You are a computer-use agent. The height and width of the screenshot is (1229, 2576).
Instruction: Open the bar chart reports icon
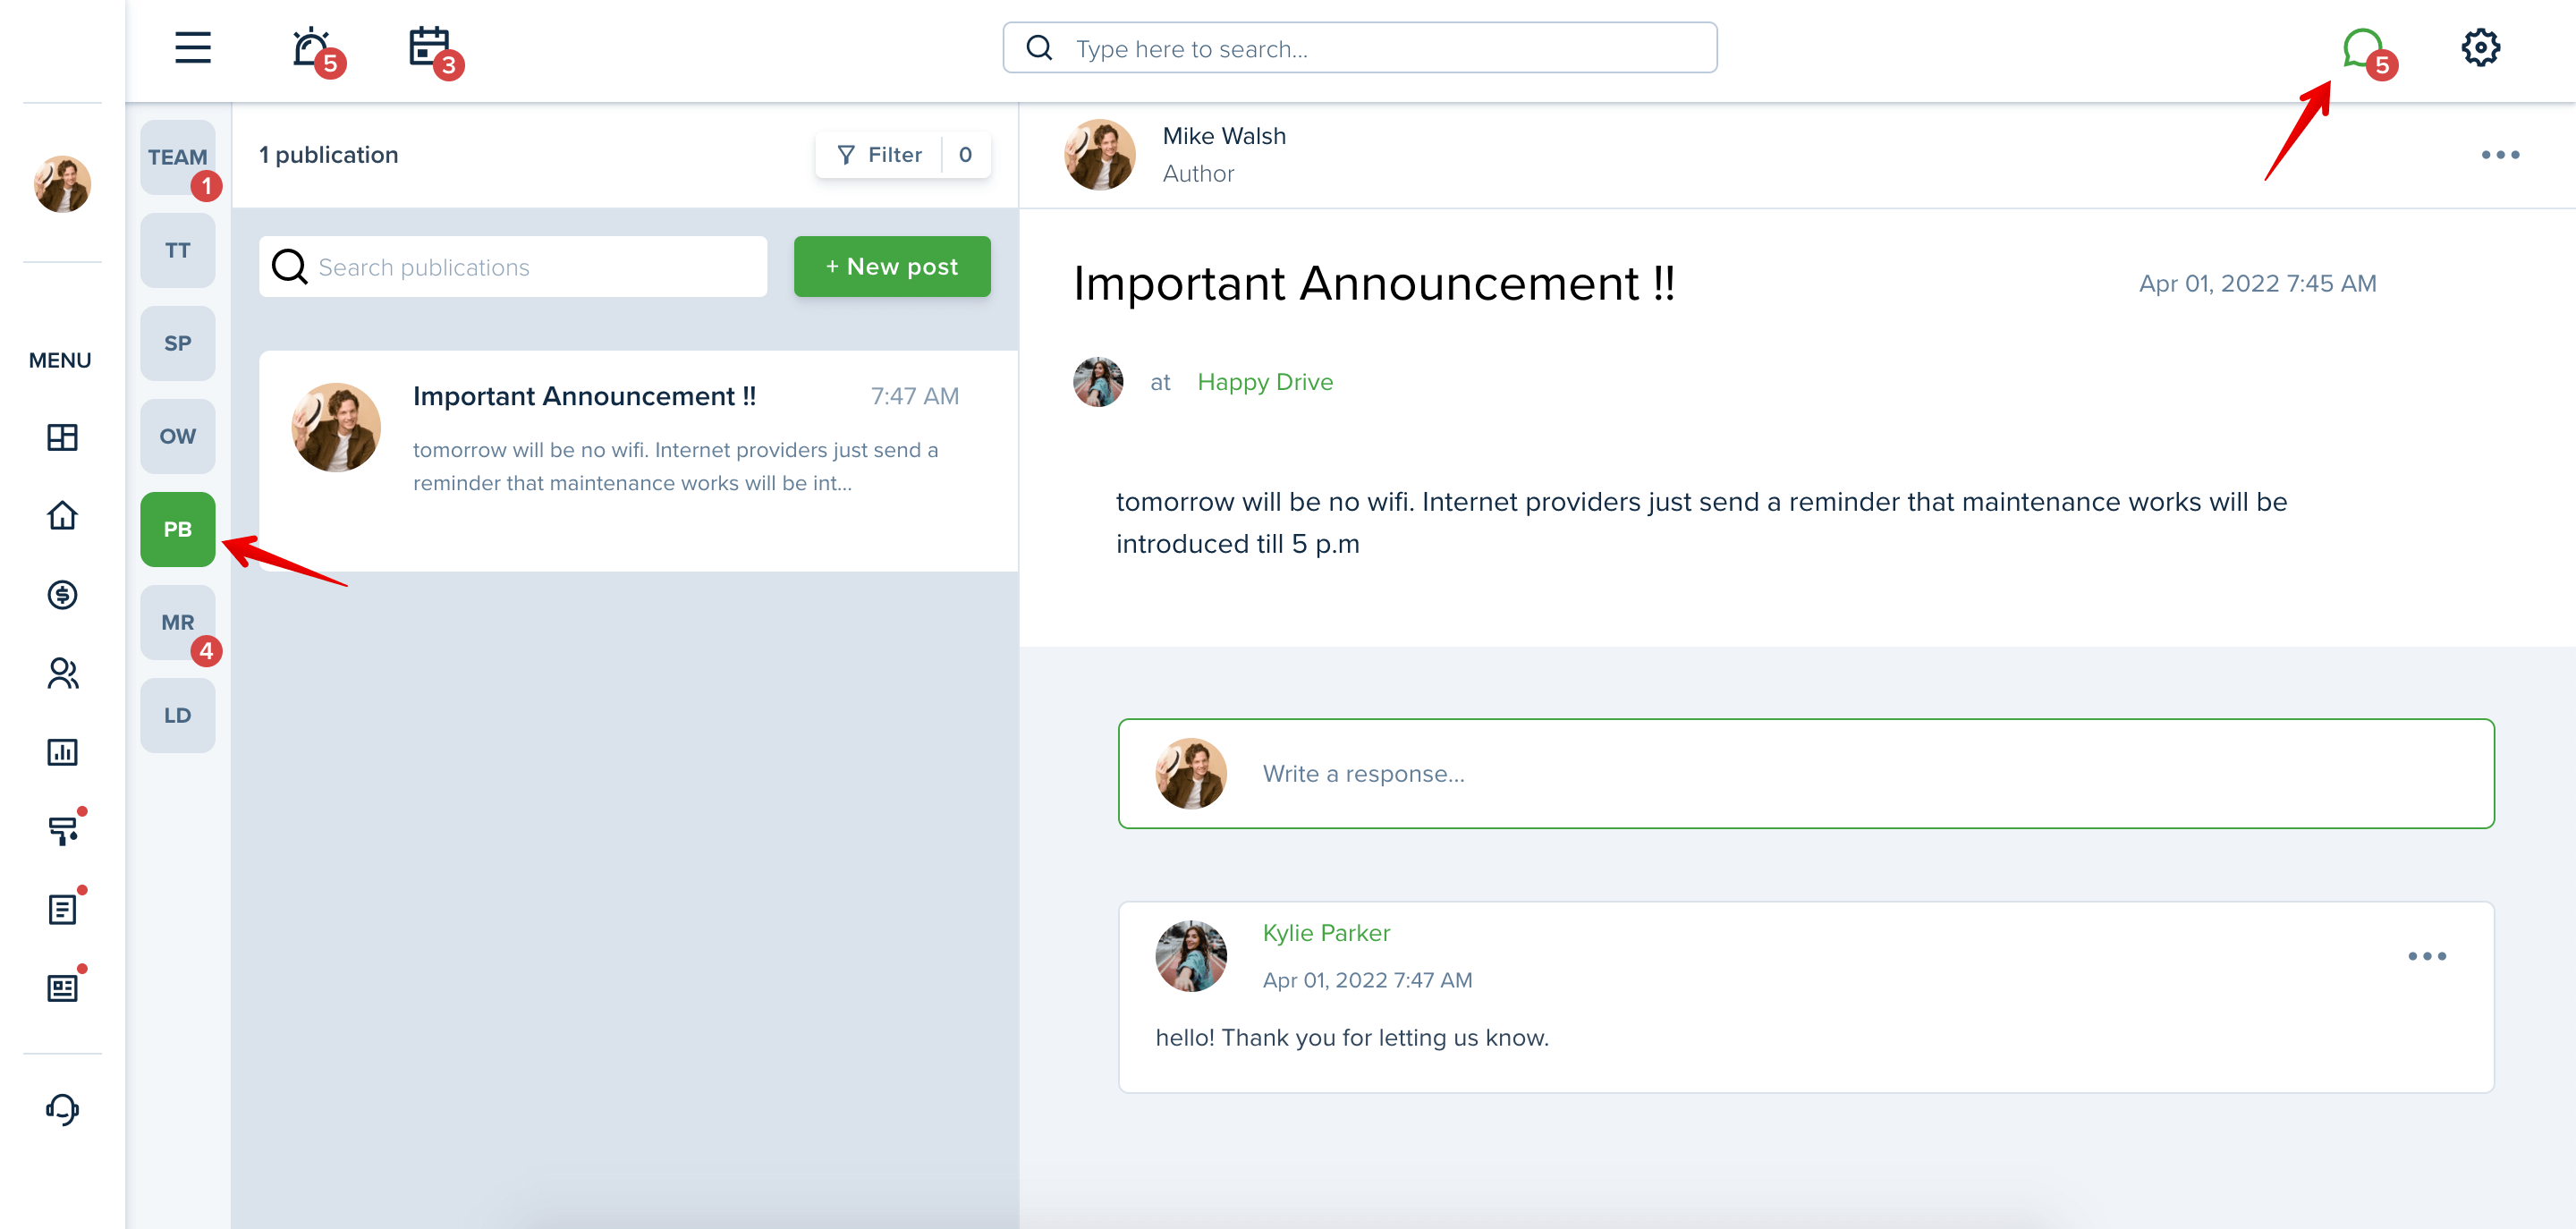(62, 752)
